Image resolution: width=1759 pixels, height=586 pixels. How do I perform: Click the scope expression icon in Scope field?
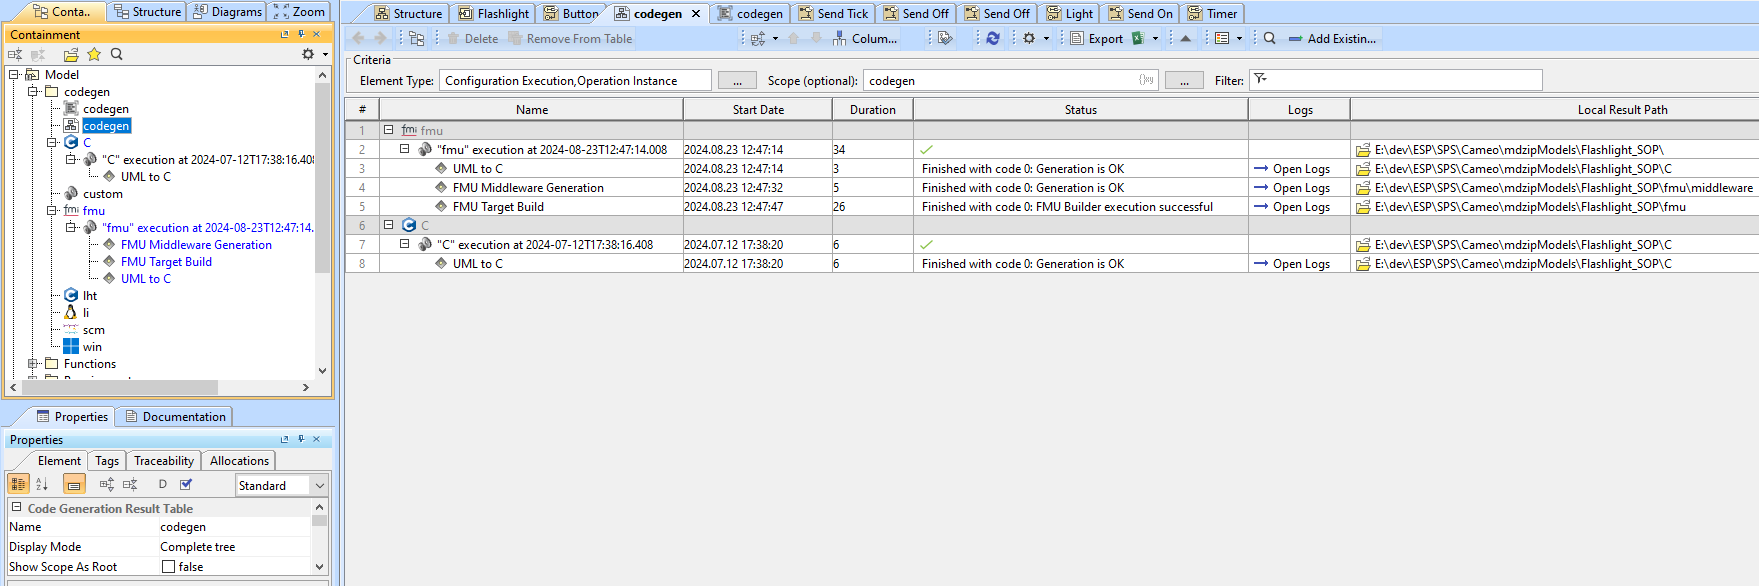[x=1146, y=80]
